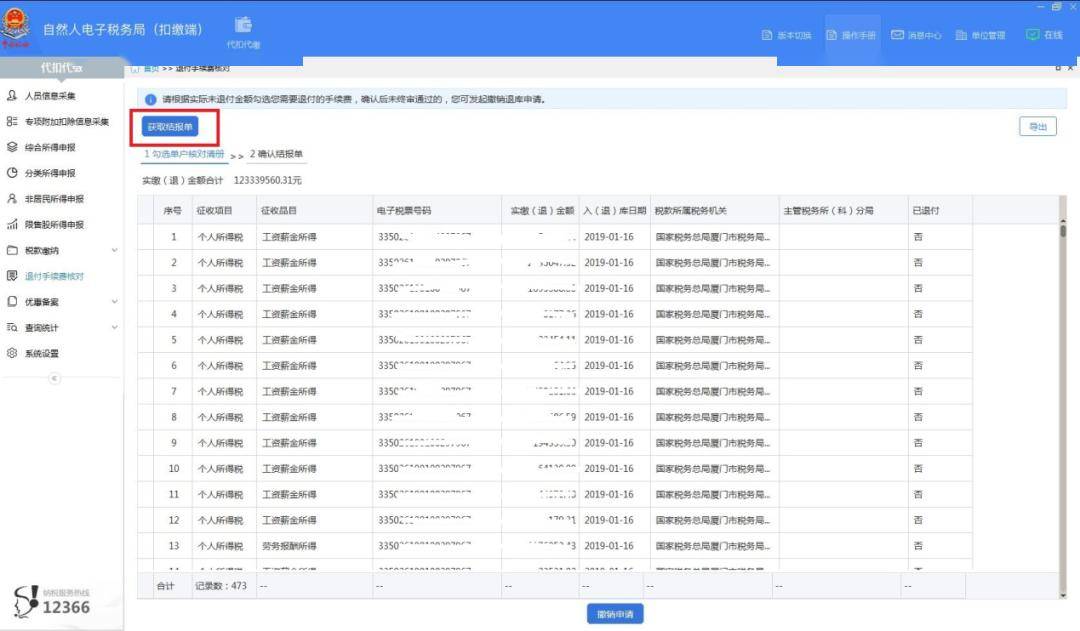Click the tax bureau emblem logo
Screen dimensions: 1080x631
(15, 28)
